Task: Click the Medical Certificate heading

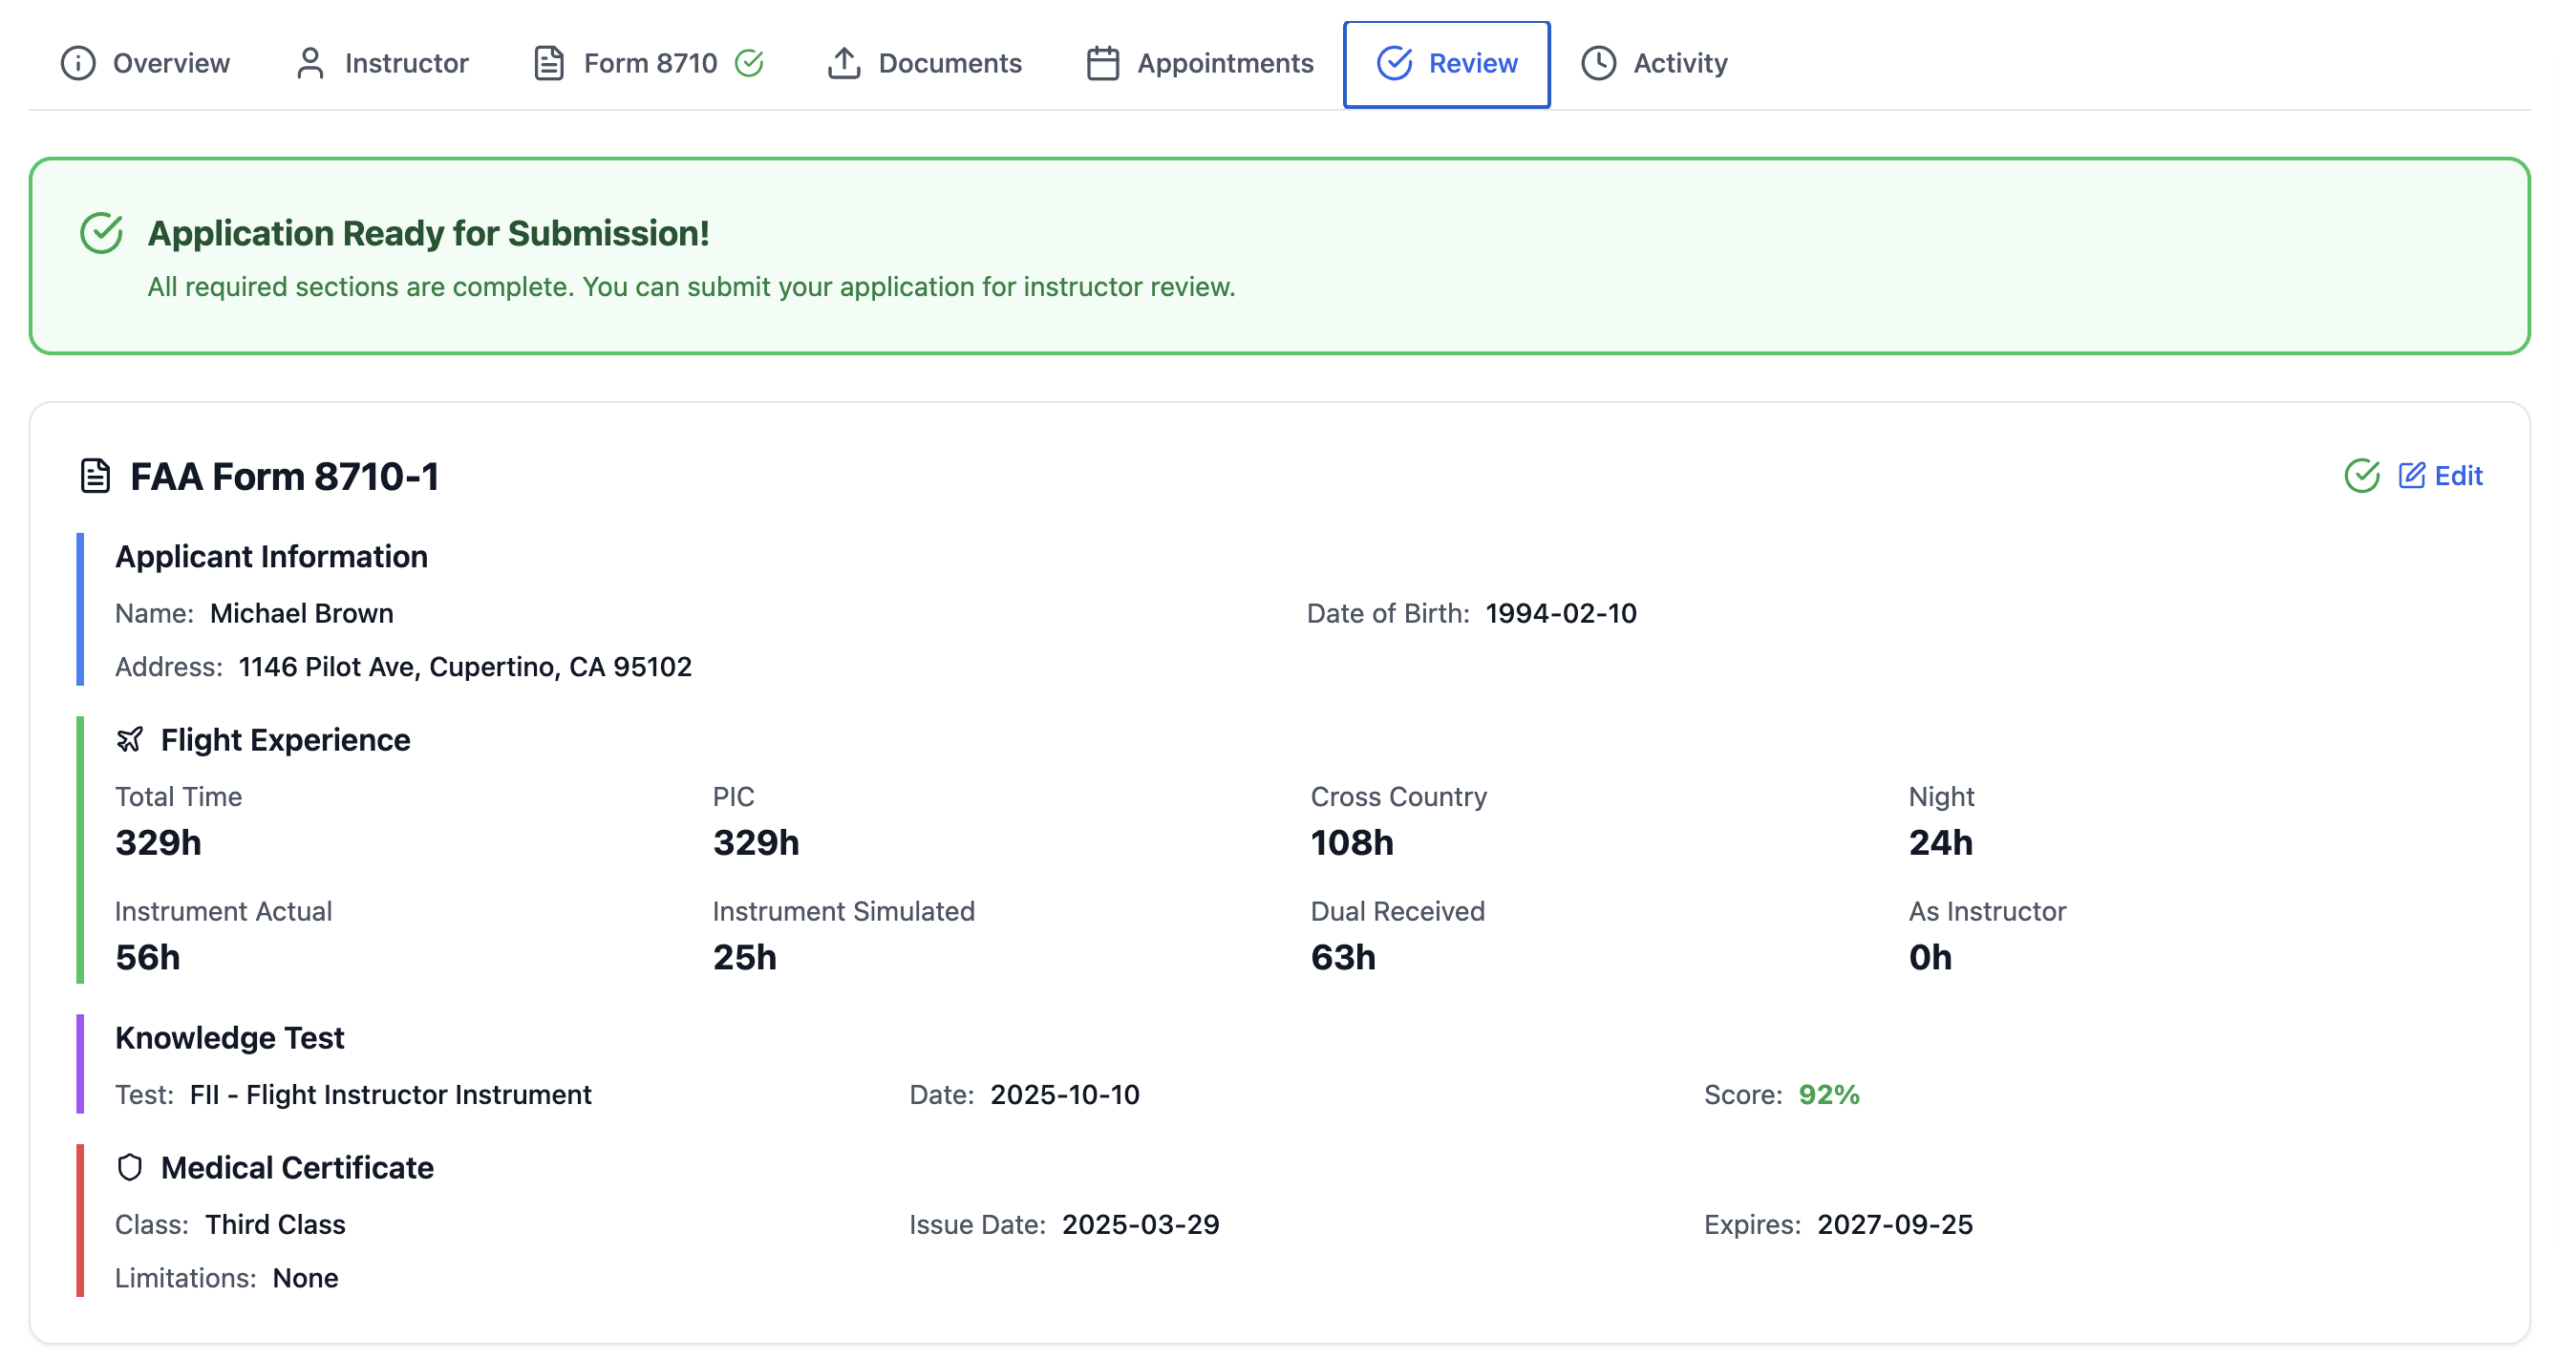Action: (297, 1168)
